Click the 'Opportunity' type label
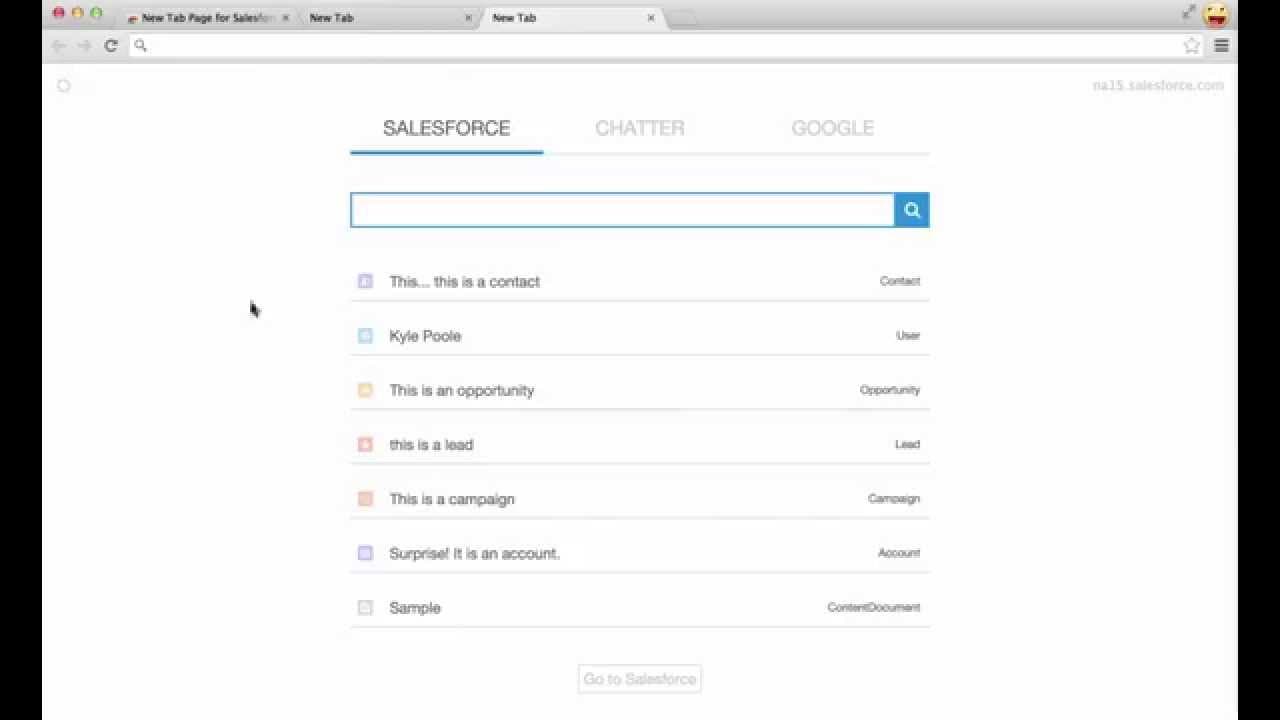 coord(890,390)
